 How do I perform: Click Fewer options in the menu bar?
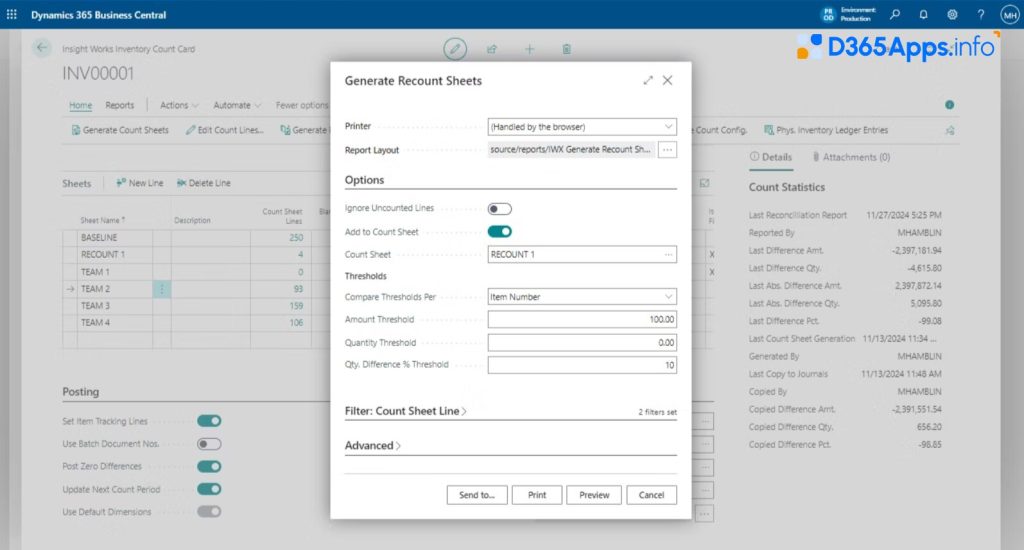[x=302, y=105]
